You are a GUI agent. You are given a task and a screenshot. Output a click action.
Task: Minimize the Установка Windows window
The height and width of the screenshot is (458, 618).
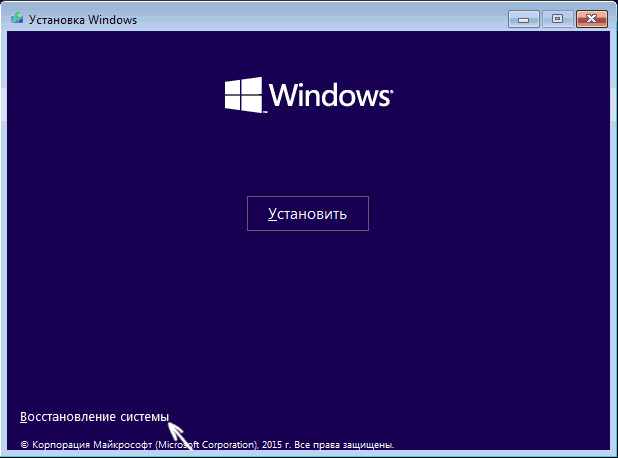click(524, 18)
